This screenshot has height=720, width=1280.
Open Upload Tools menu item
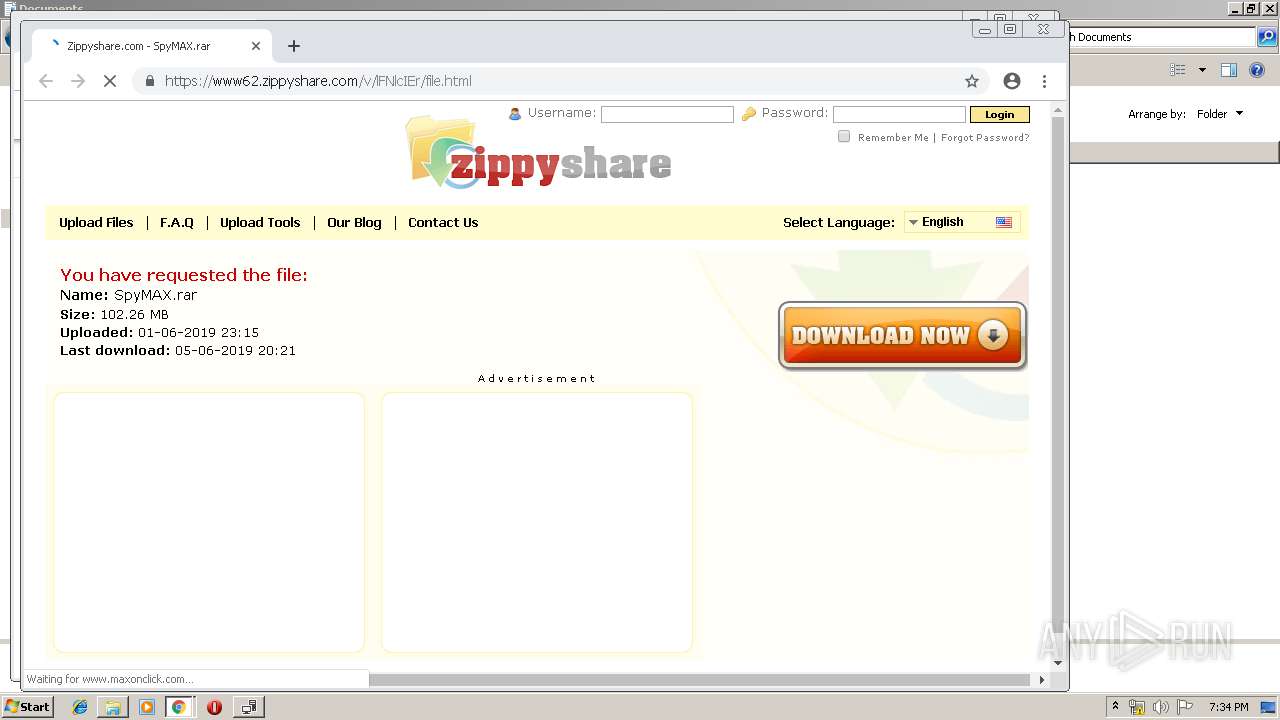pos(260,222)
